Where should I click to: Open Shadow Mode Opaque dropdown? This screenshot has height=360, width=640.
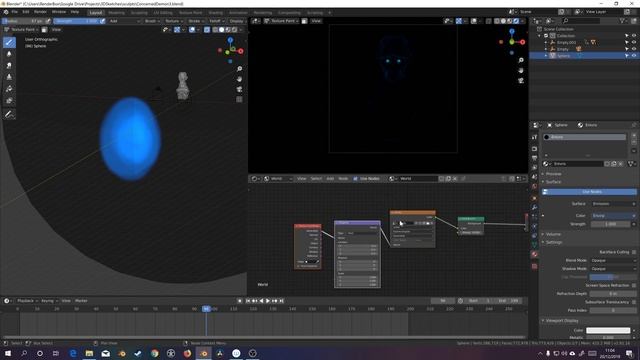tap(613, 269)
